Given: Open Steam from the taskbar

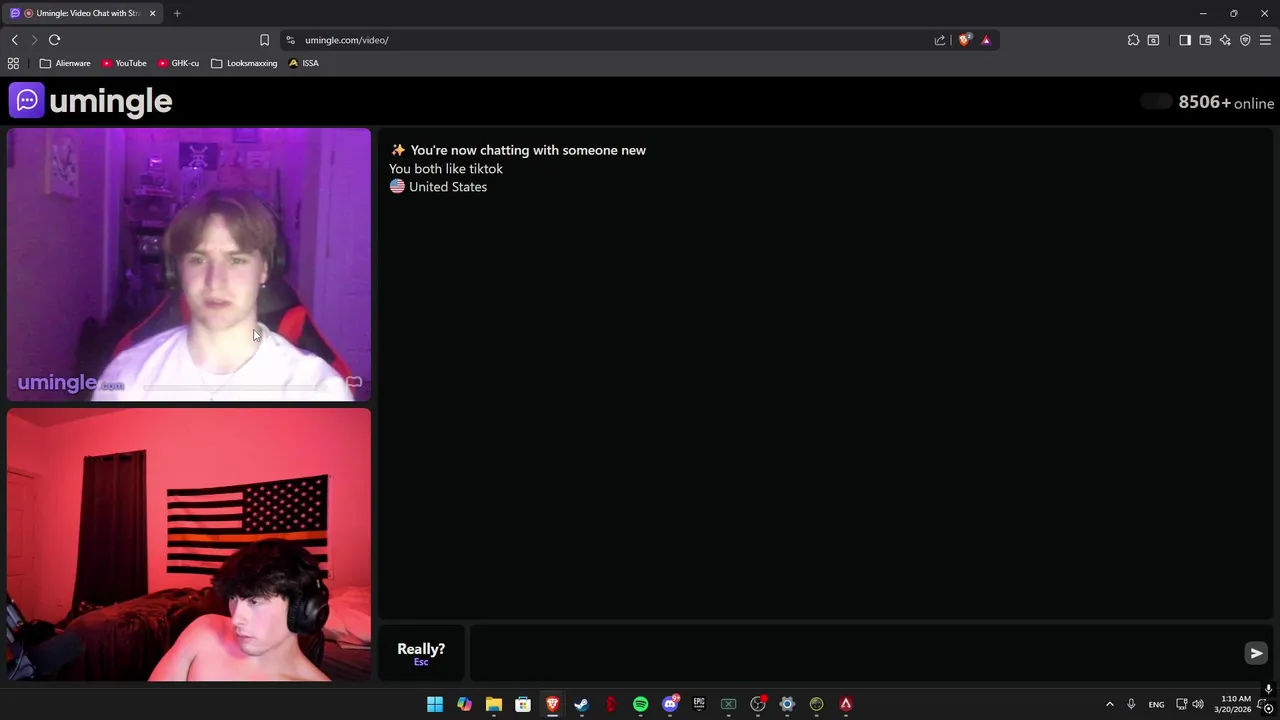Looking at the screenshot, I should click(581, 704).
